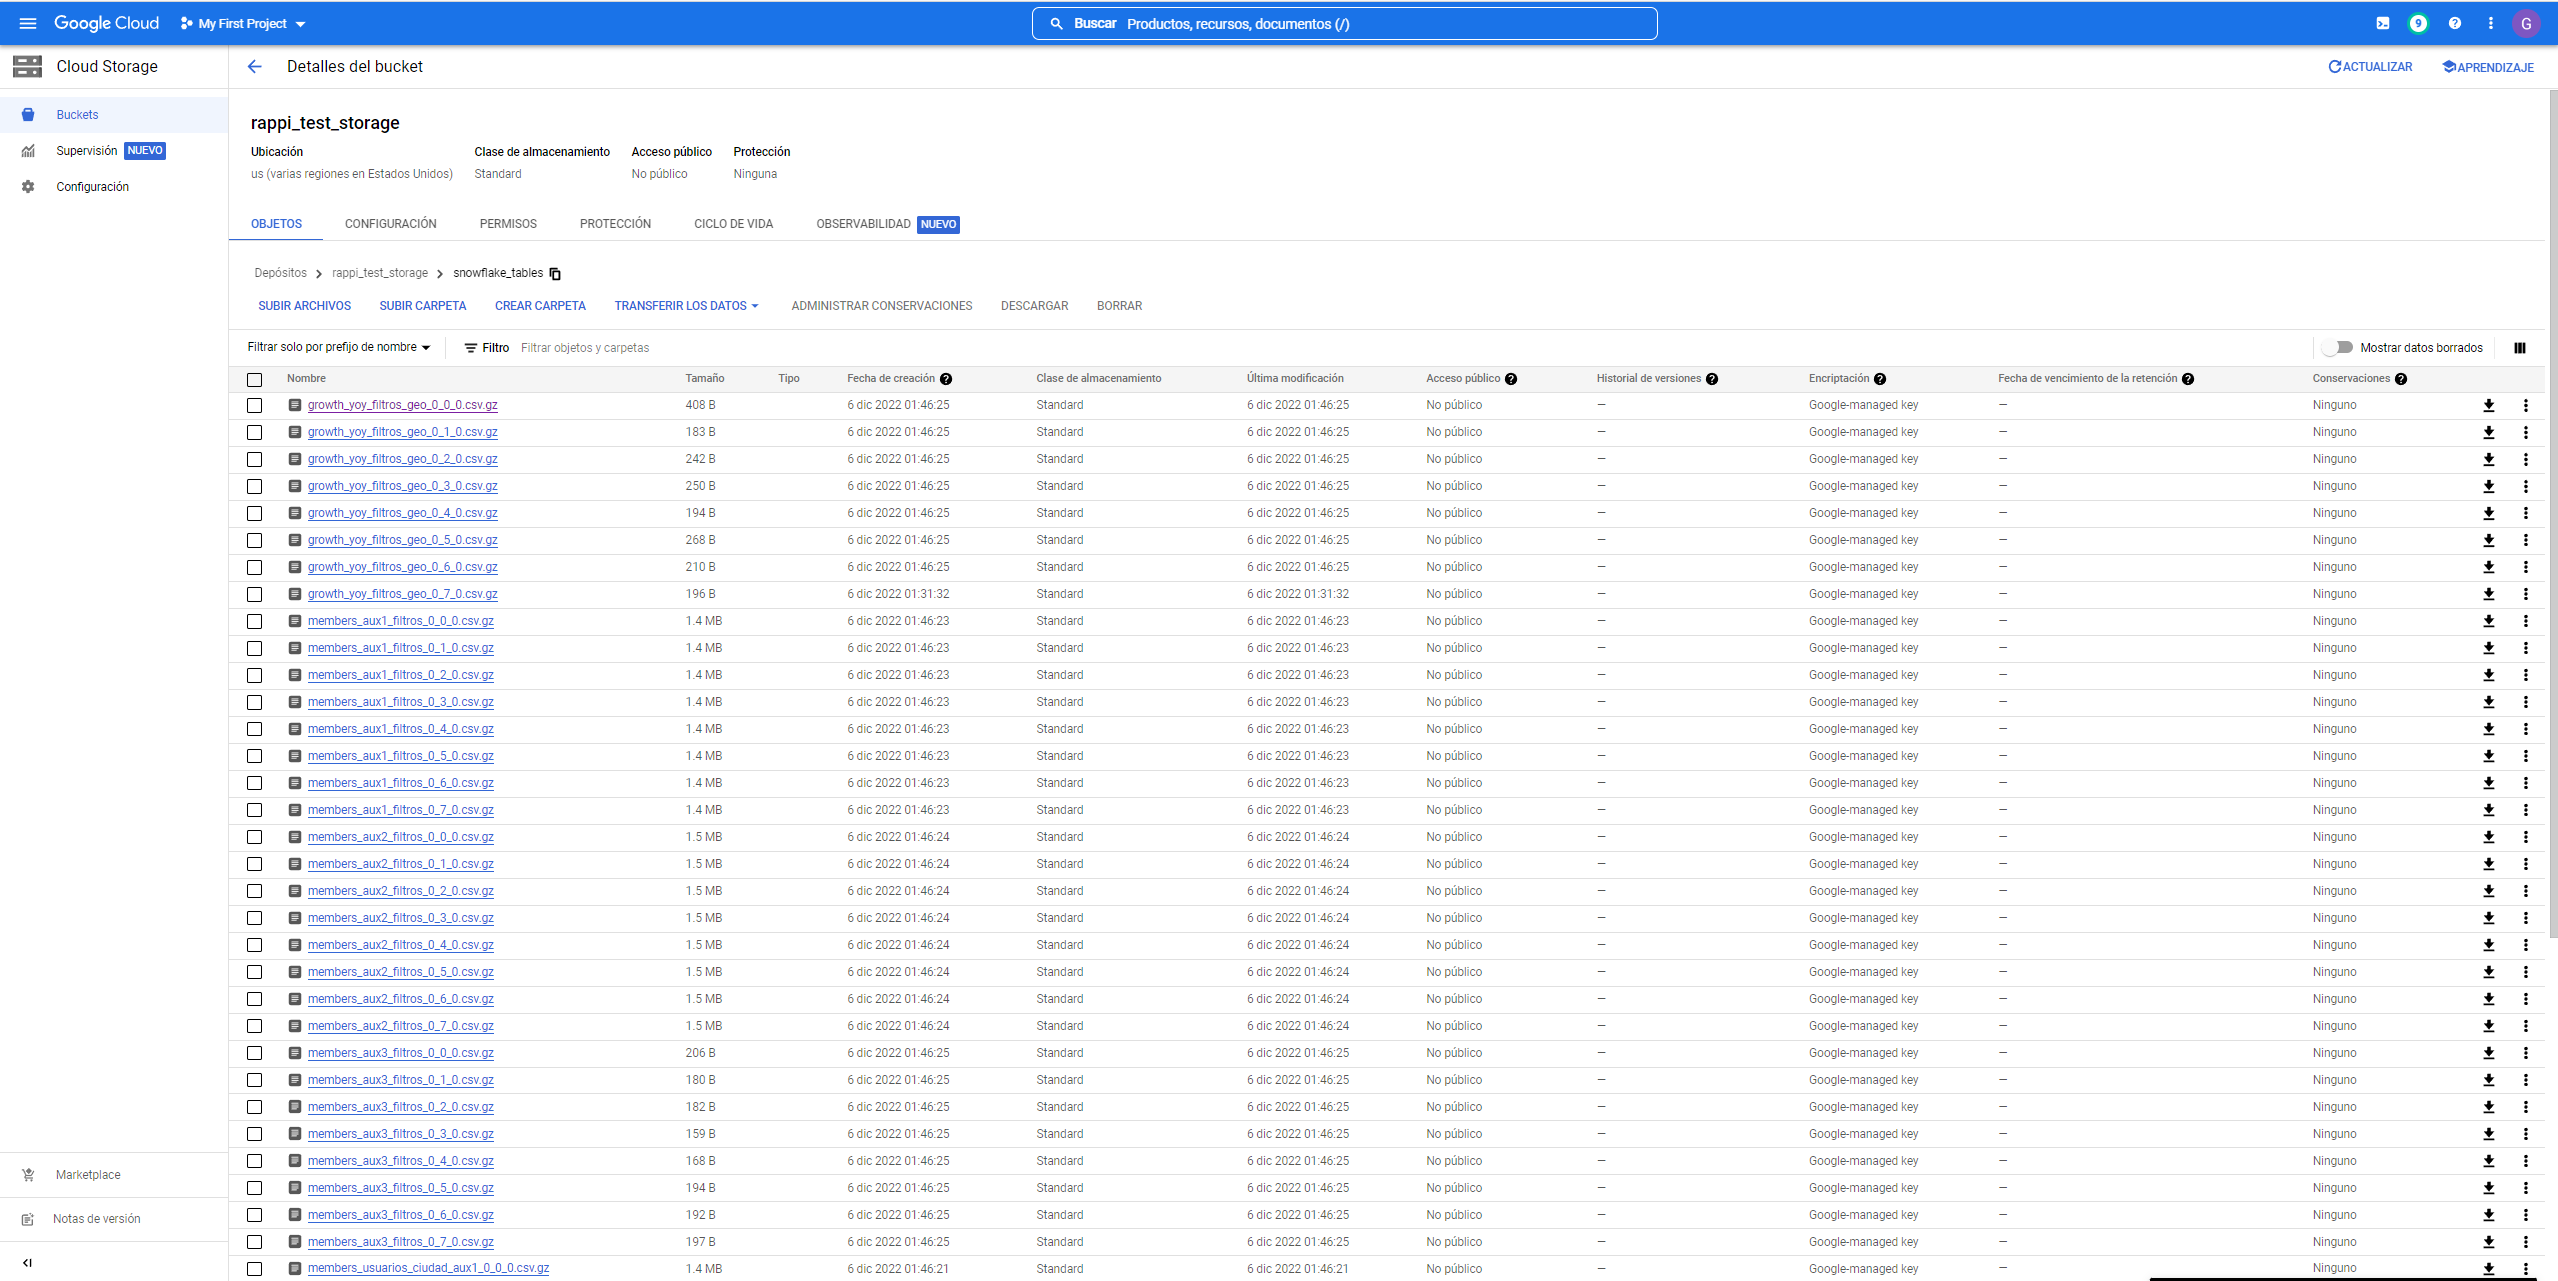Select all objects with header checkbox
Screen dimensions: 2558x1281
(255, 380)
